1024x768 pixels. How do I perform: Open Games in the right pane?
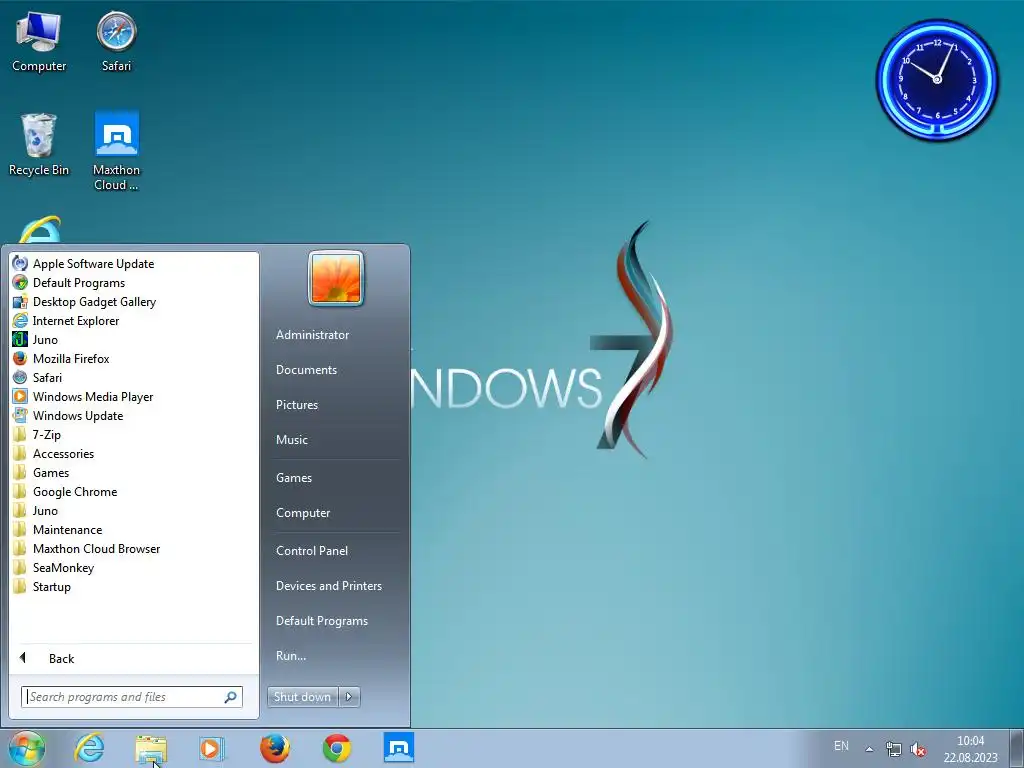tap(294, 477)
